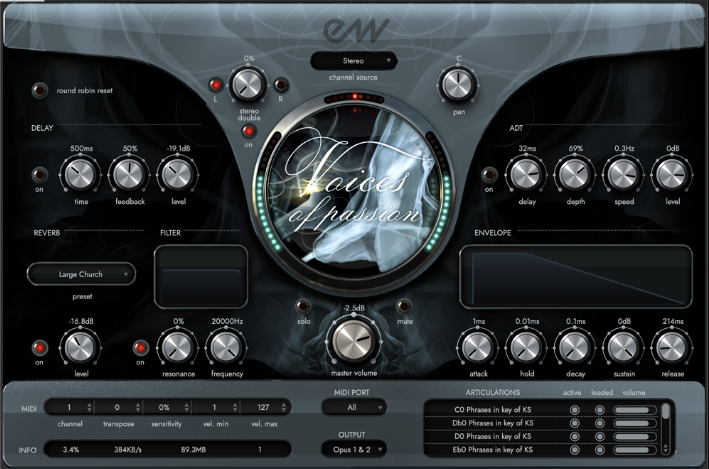Click the delay feedback knob
This screenshot has height=469, width=709.
[x=128, y=176]
